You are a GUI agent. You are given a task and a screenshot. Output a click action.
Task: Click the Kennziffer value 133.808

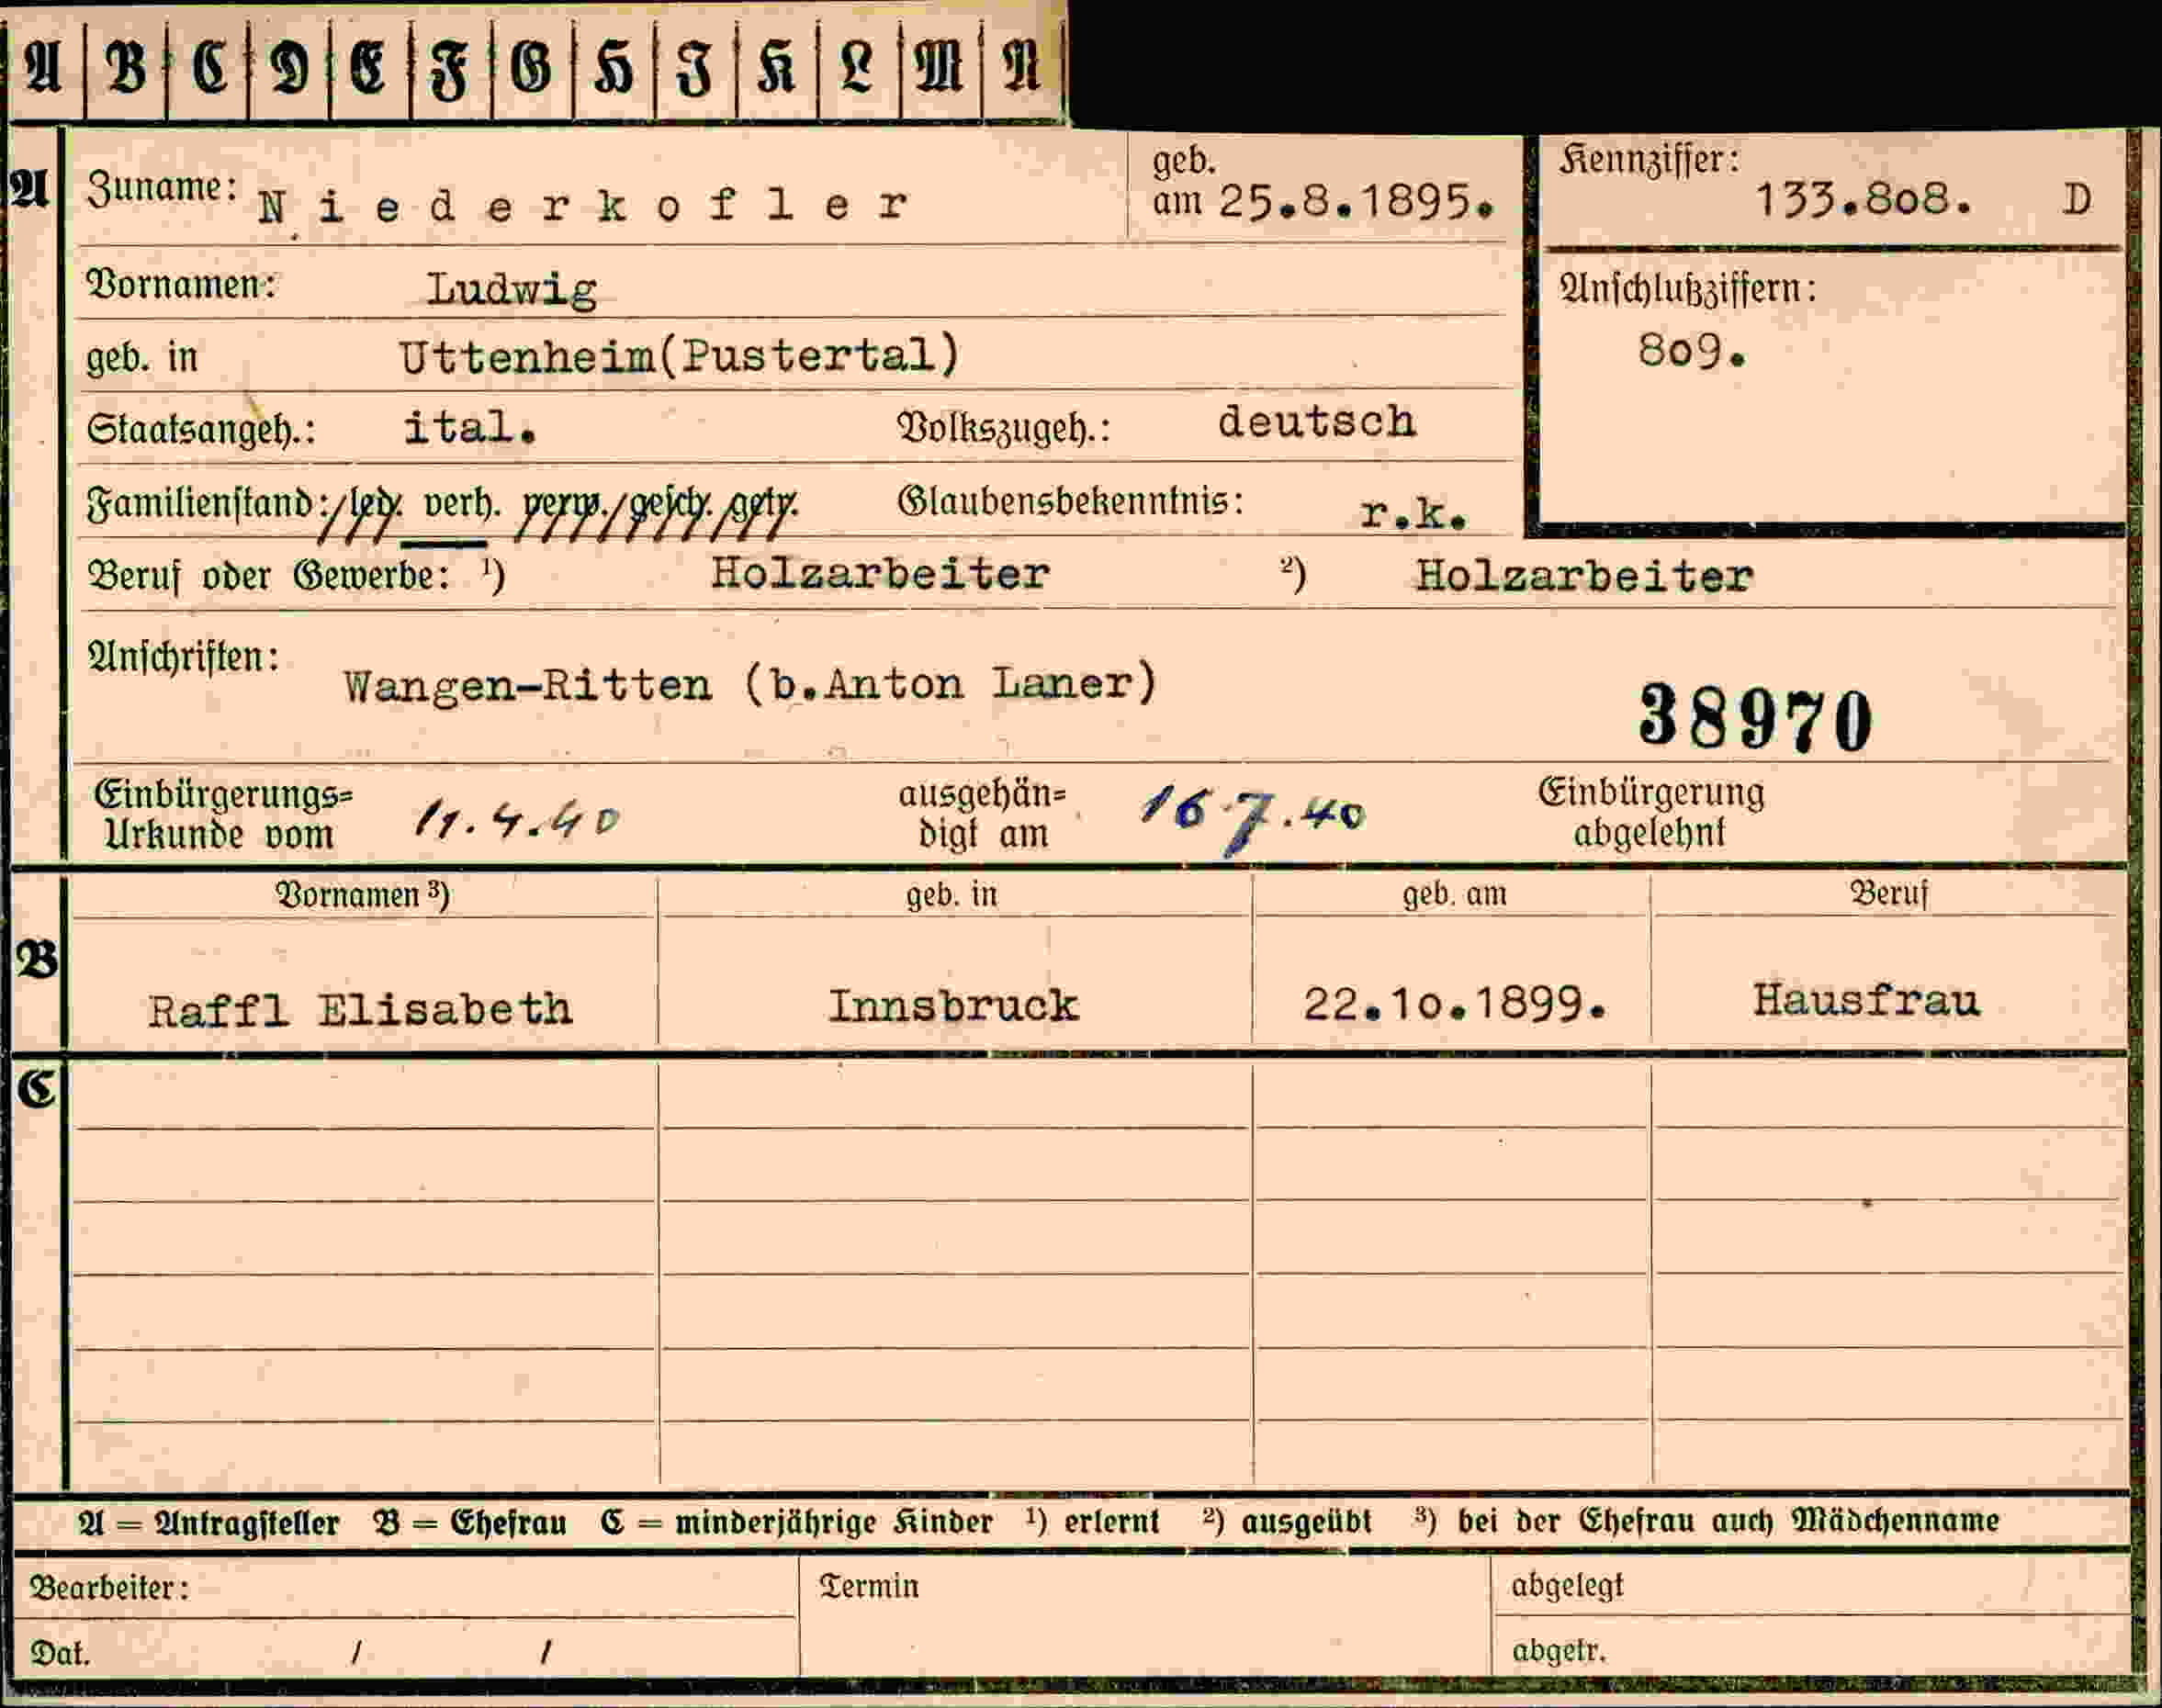1865,200
